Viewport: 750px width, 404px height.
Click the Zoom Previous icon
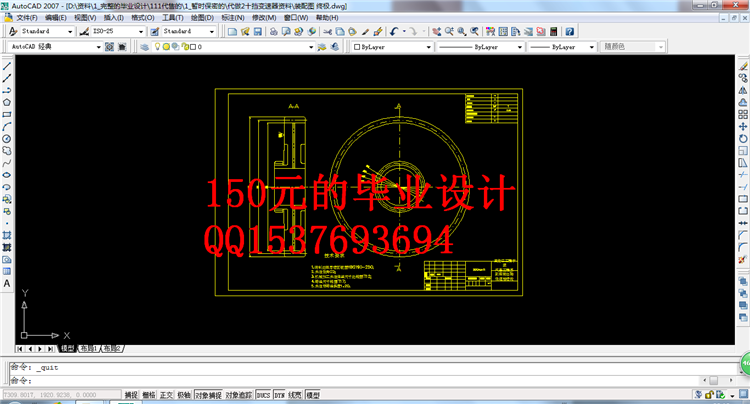click(x=474, y=32)
